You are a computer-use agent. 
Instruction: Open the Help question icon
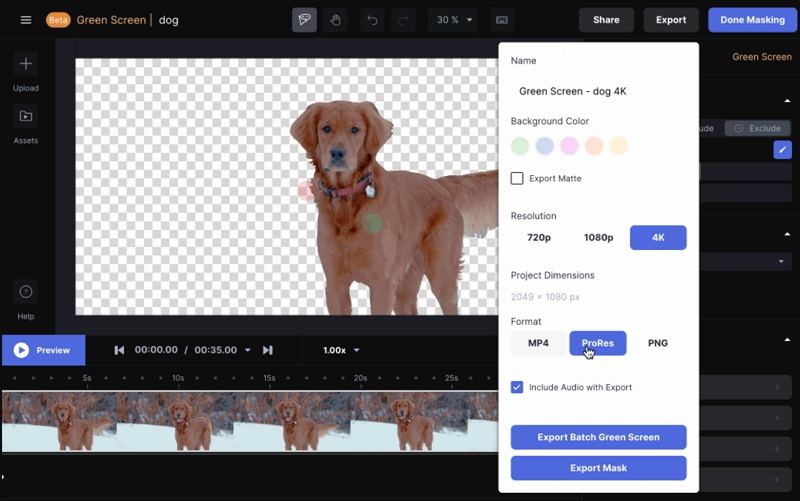26,292
